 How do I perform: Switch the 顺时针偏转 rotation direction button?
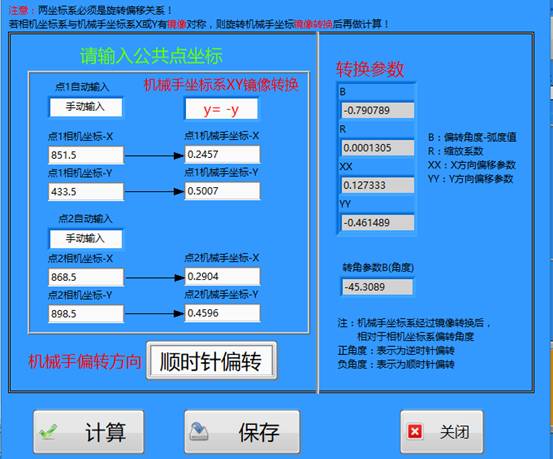coord(211,361)
